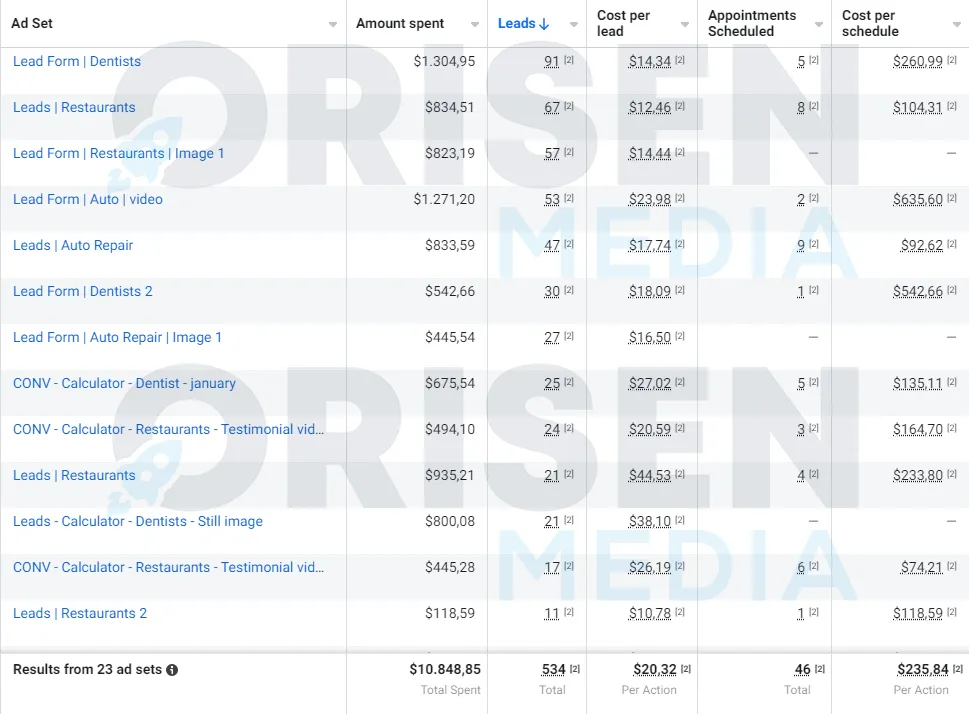
Task: Click info icon beside Results from 23 ad sets
Action: coord(172,669)
